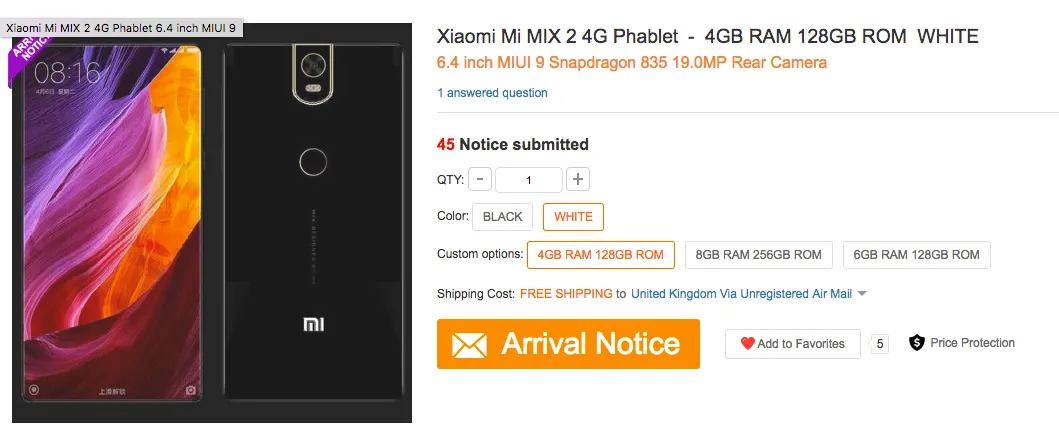Image resolution: width=1059 pixels, height=444 pixels.
Task: Click the quantity input field
Action: pyautogui.click(x=529, y=180)
